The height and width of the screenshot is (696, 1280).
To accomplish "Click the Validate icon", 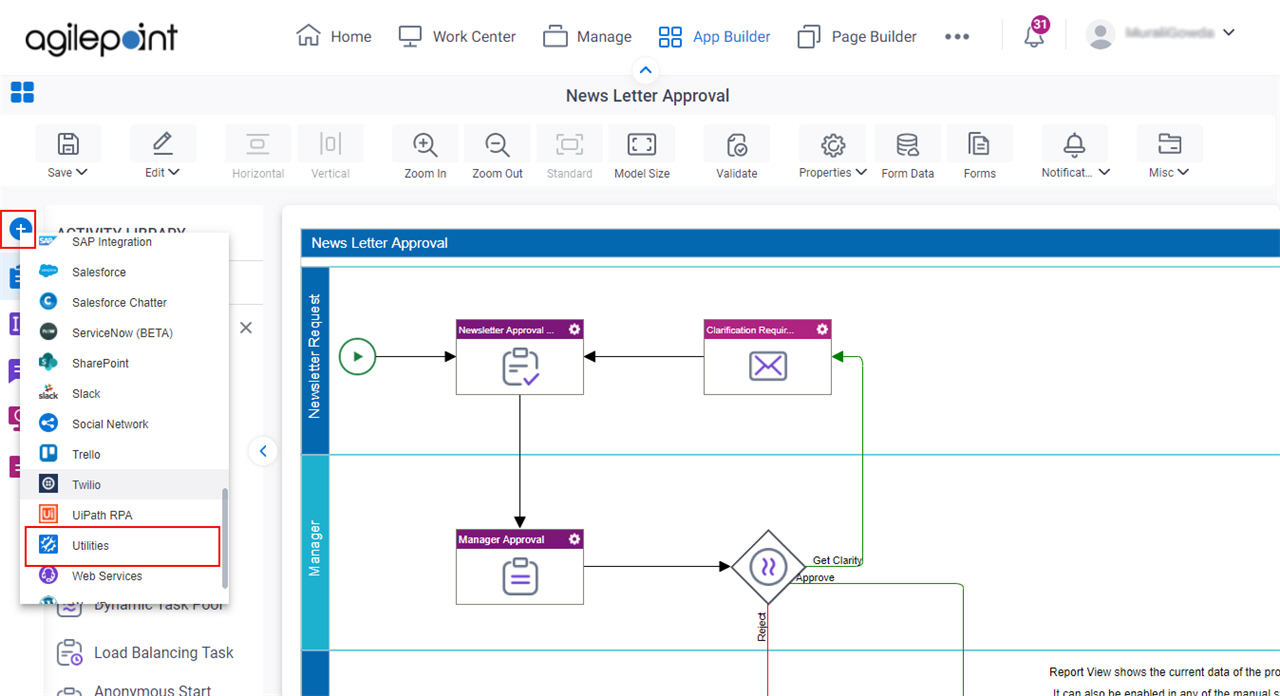I will pyautogui.click(x=737, y=144).
